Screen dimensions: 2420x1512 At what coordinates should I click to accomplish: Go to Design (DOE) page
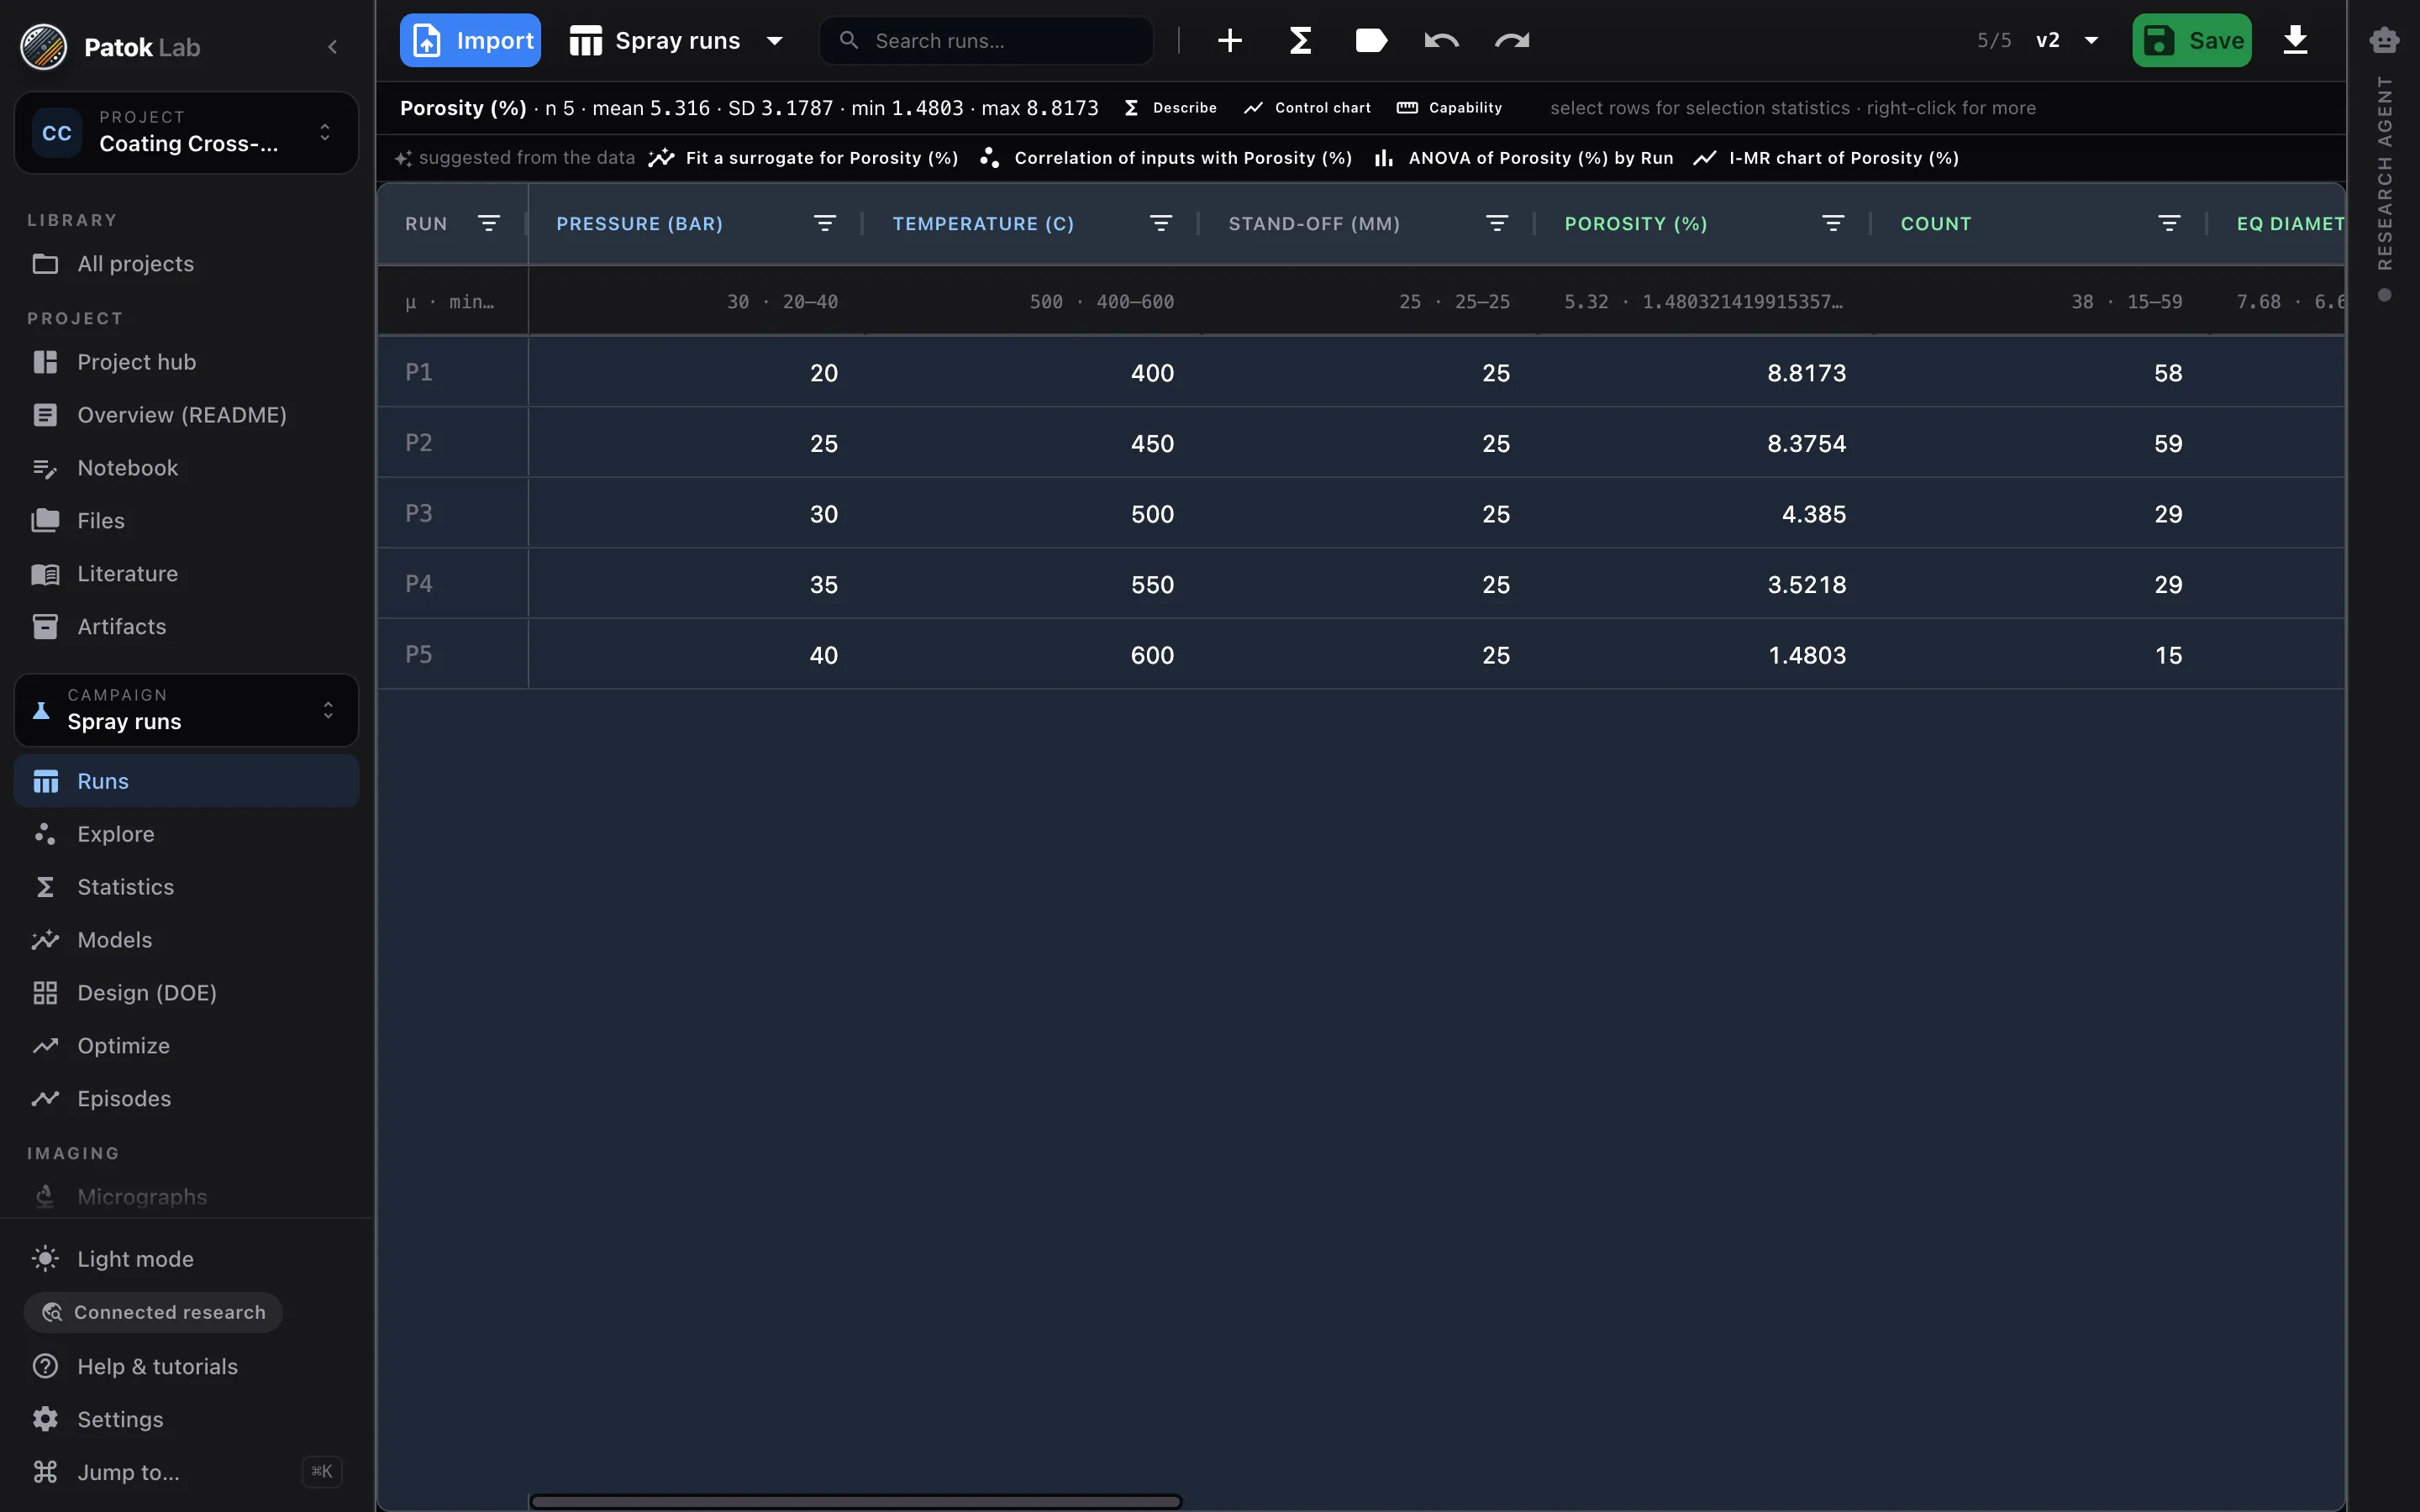[x=186, y=993]
